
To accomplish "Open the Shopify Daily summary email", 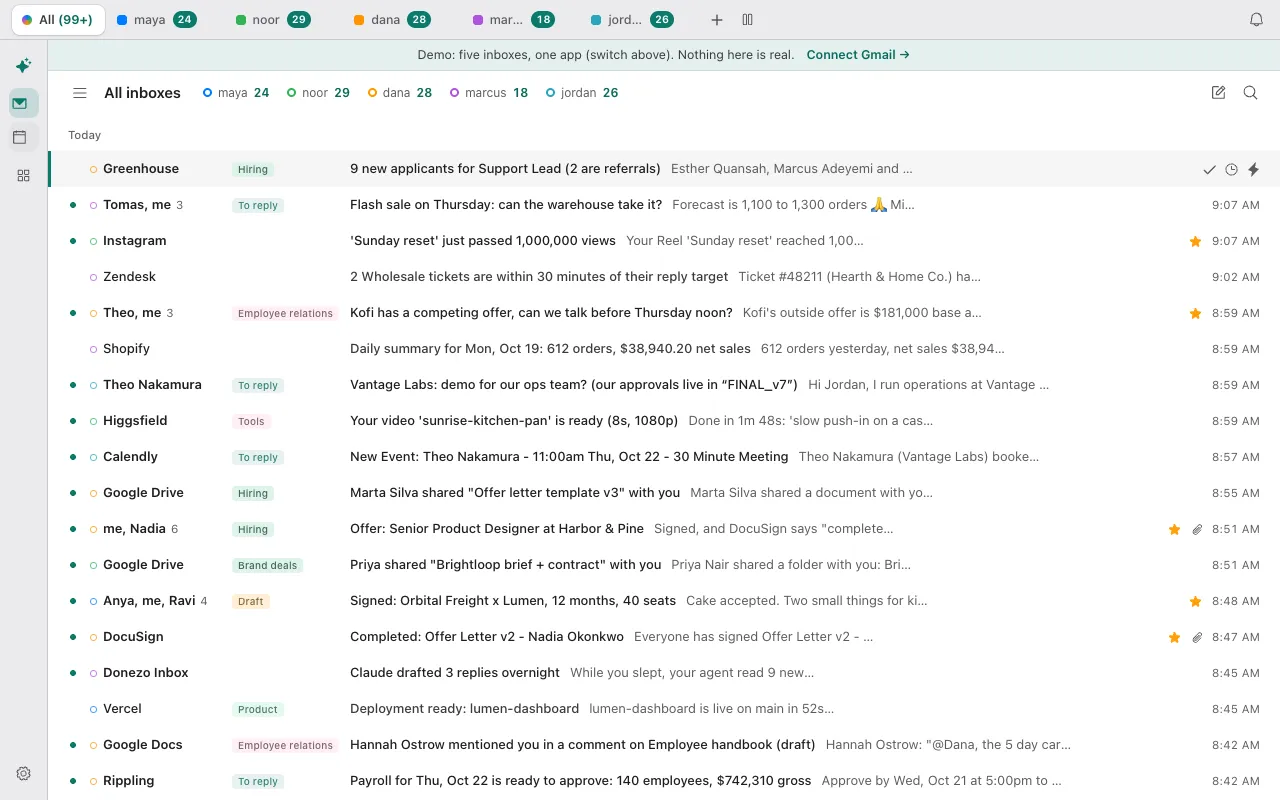I will tap(664, 349).
